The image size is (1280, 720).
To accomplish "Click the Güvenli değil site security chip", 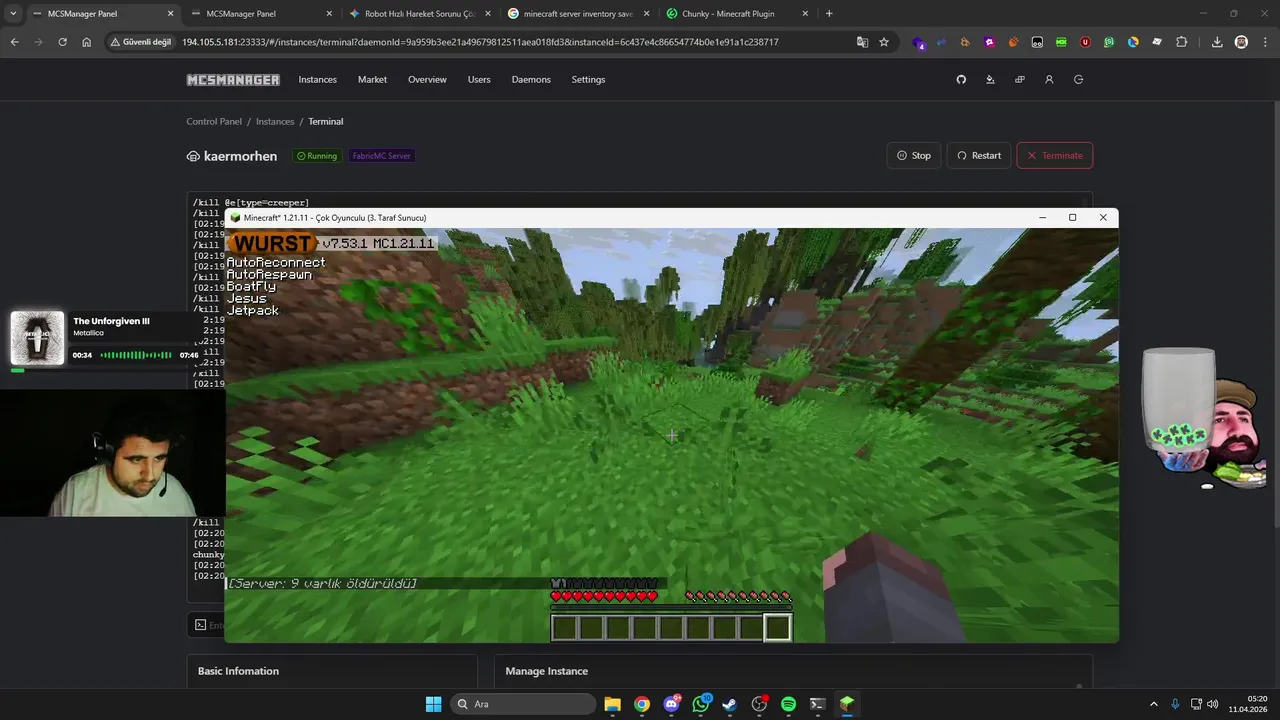I will [140, 42].
